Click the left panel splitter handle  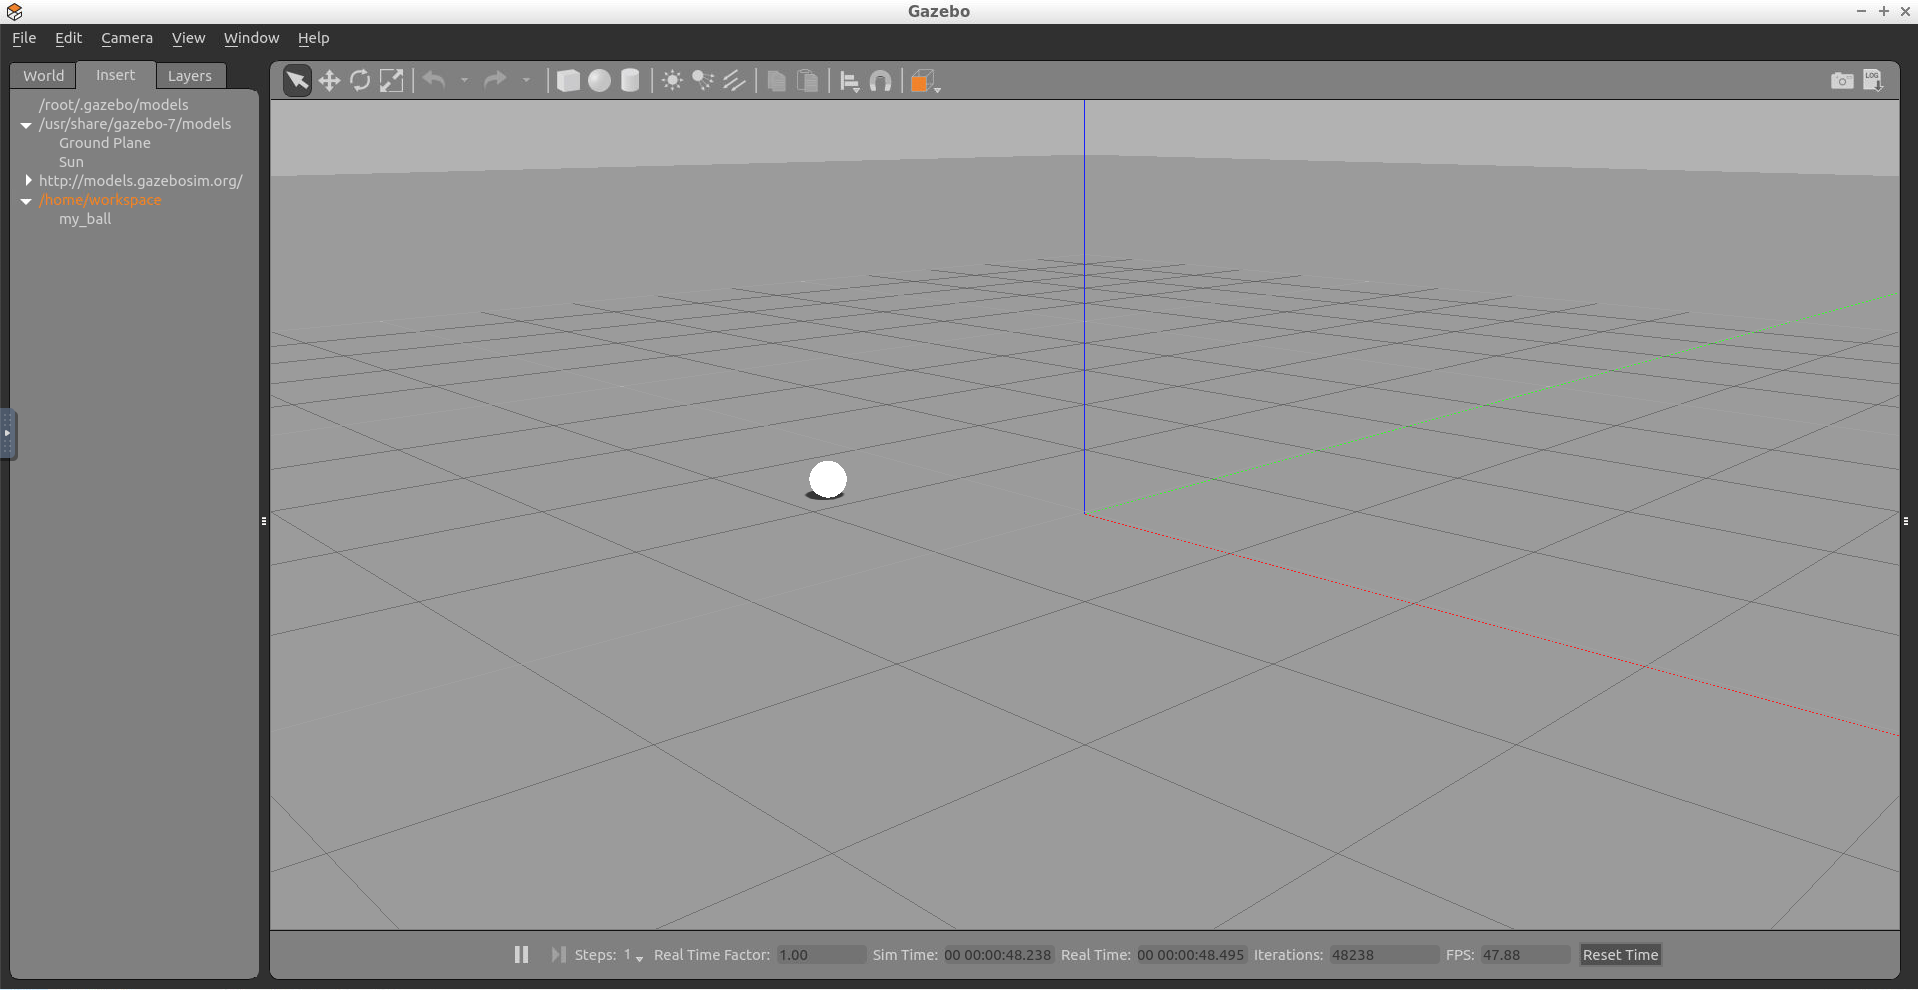pos(264,521)
